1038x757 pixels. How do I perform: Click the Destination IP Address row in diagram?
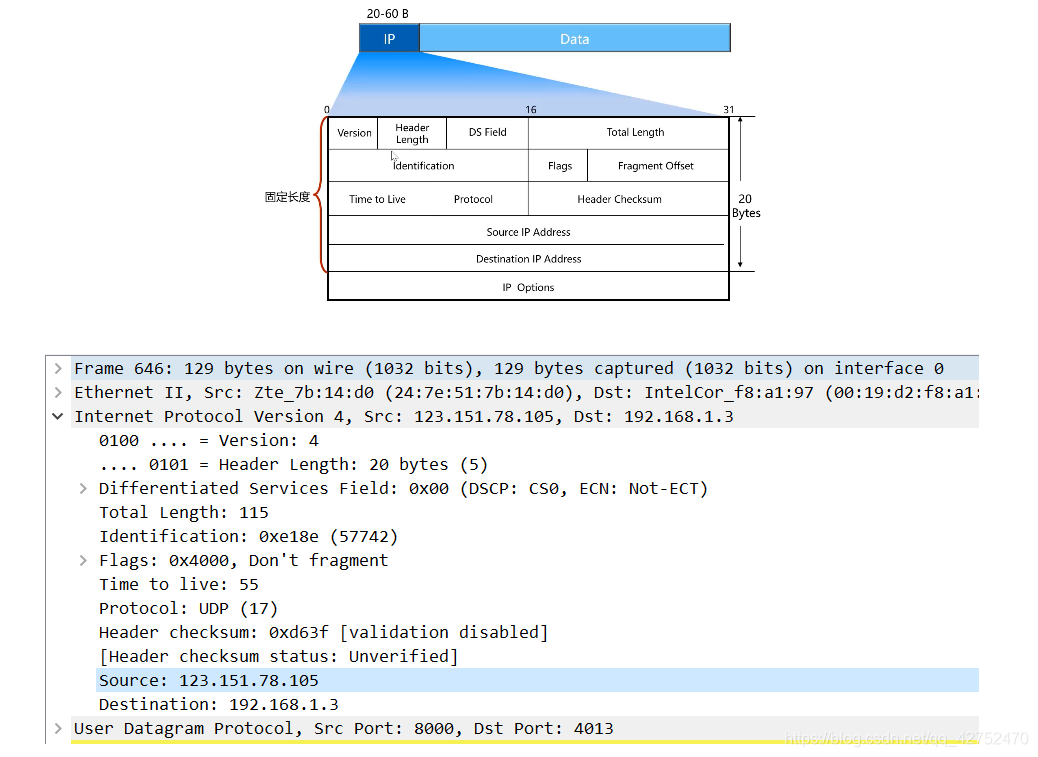528,259
